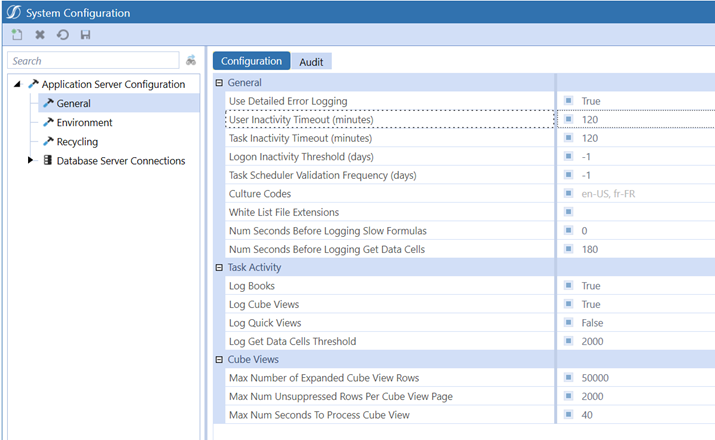Click in the Search input field

(x=93, y=61)
